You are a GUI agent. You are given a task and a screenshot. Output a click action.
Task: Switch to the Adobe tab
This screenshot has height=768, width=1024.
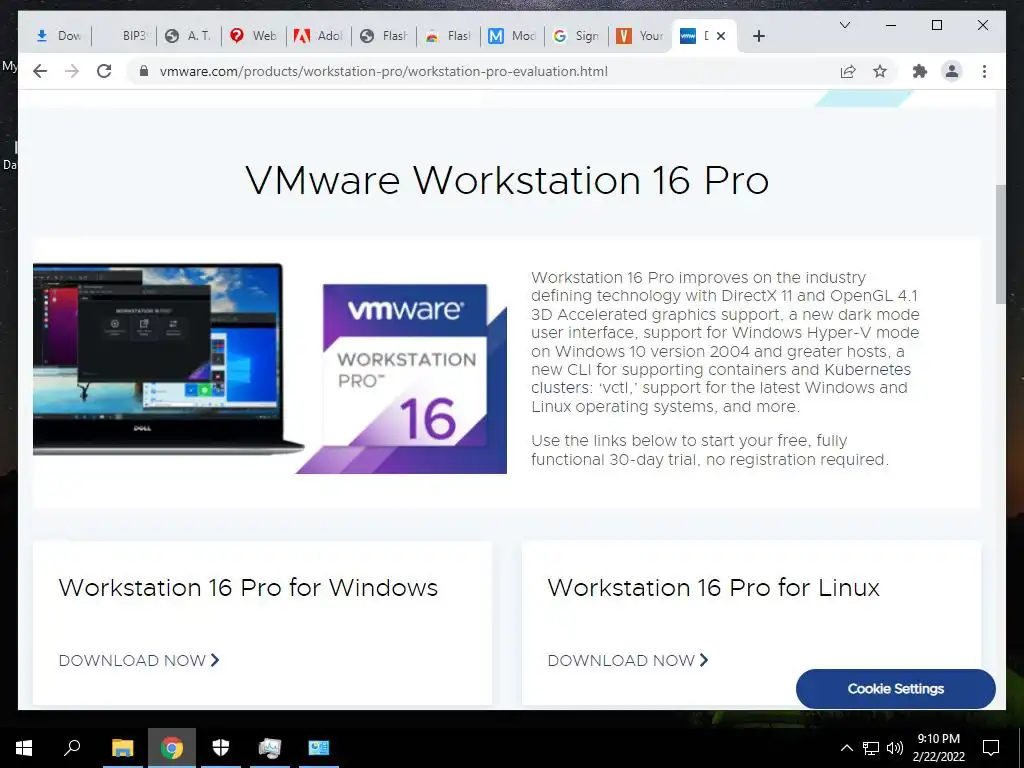coord(318,37)
